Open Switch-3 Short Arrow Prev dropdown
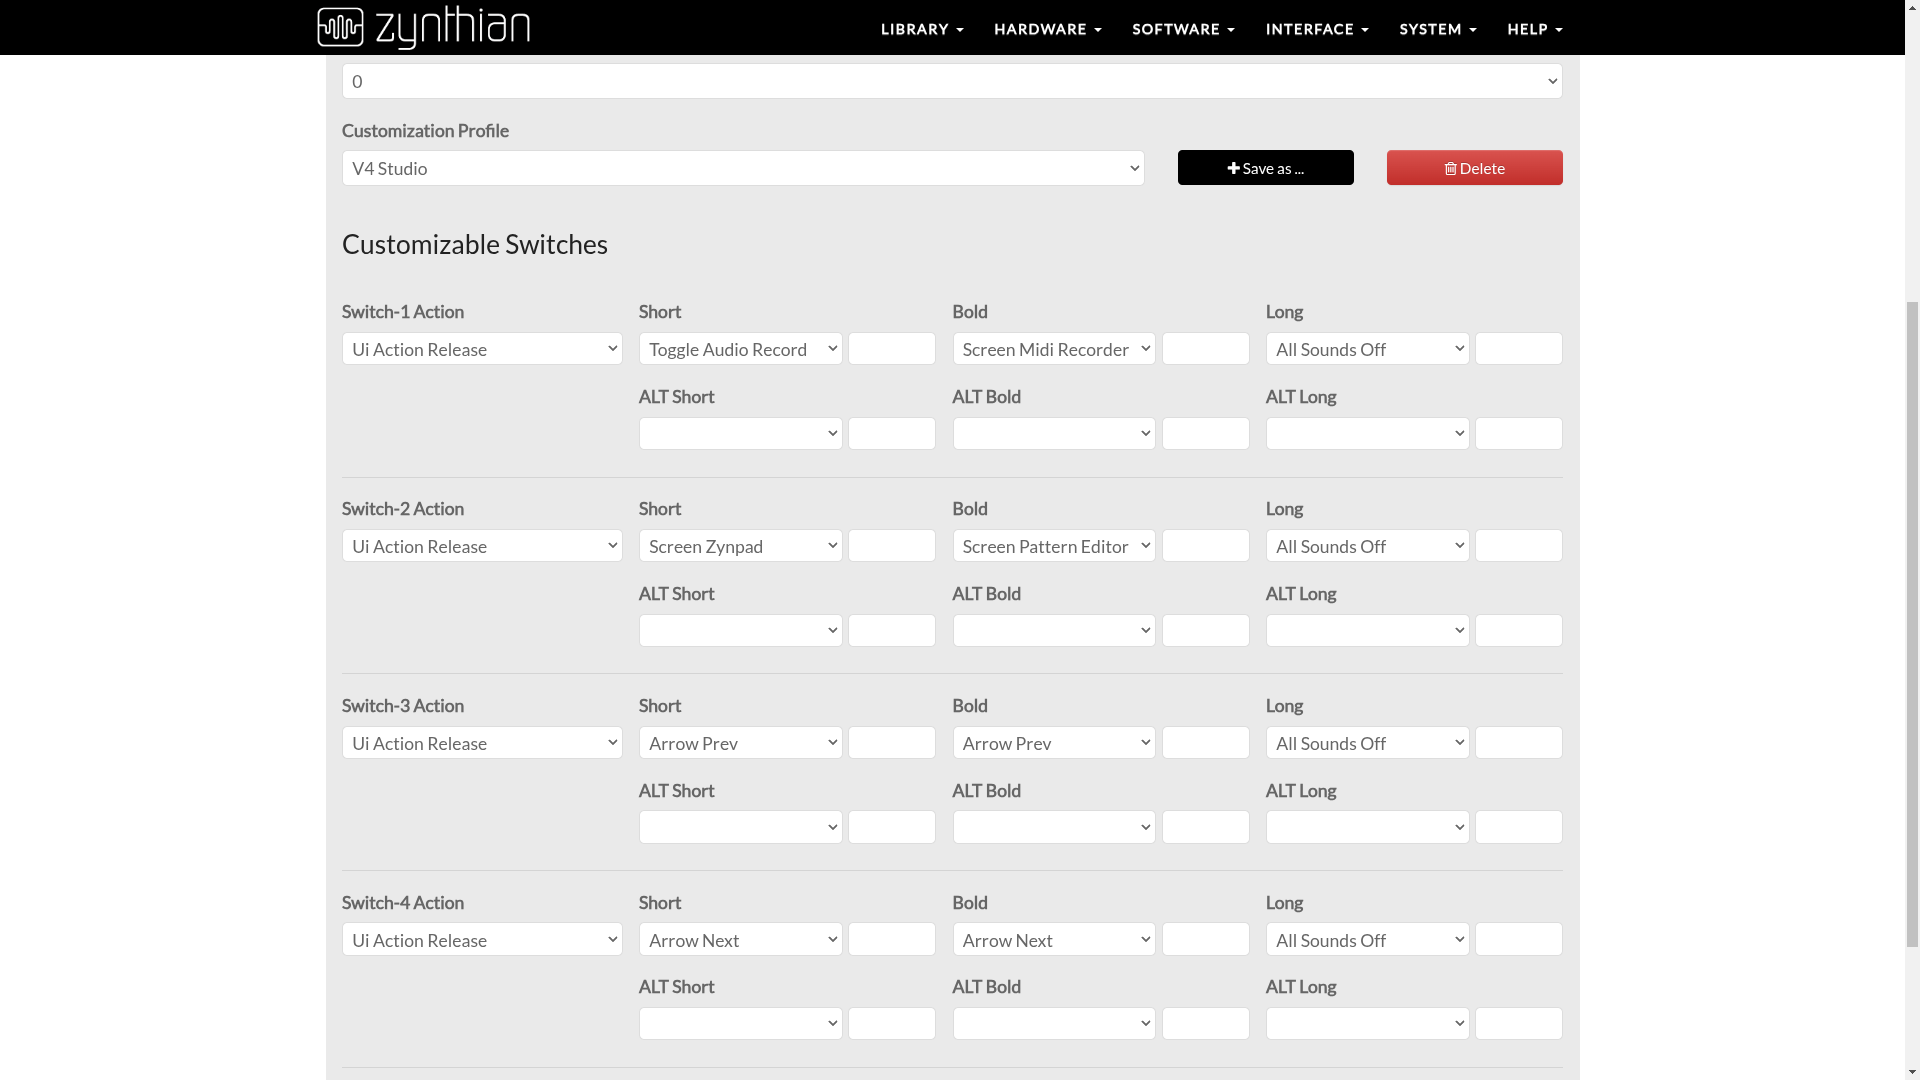The width and height of the screenshot is (1920, 1080). pyautogui.click(x=741, y=743)
